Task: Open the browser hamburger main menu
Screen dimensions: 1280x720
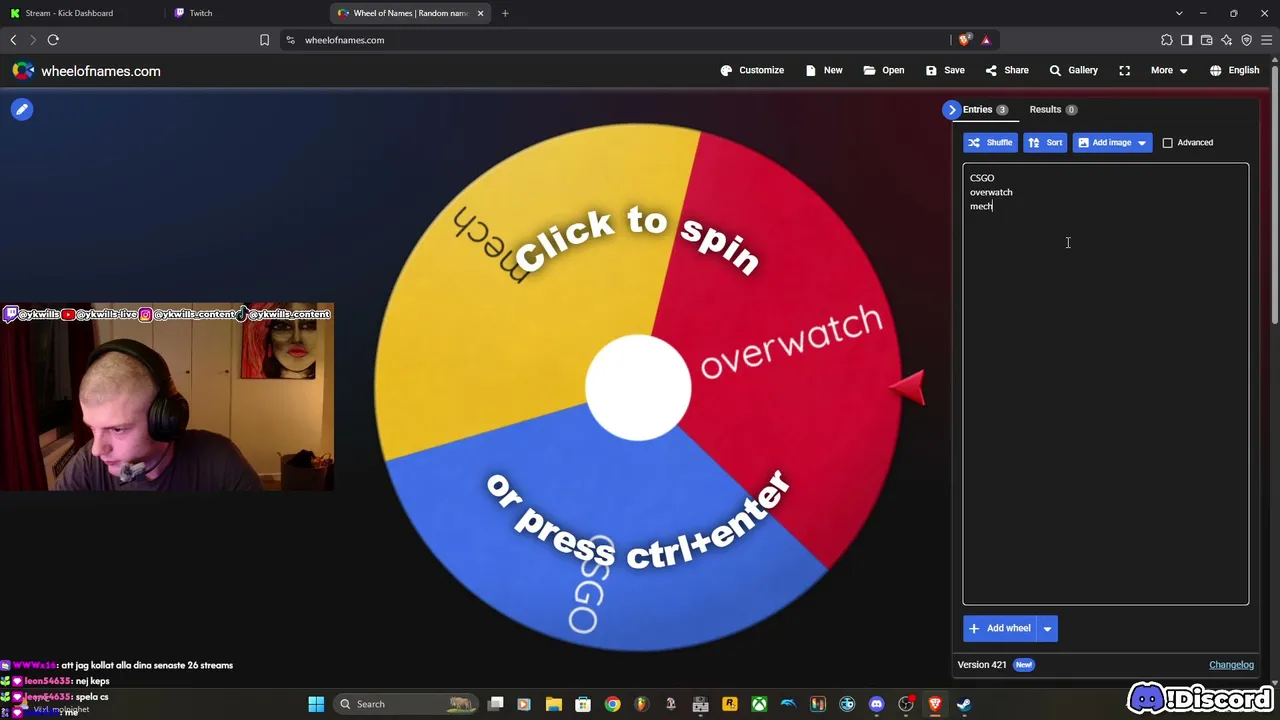Action: click(1267, 40)
